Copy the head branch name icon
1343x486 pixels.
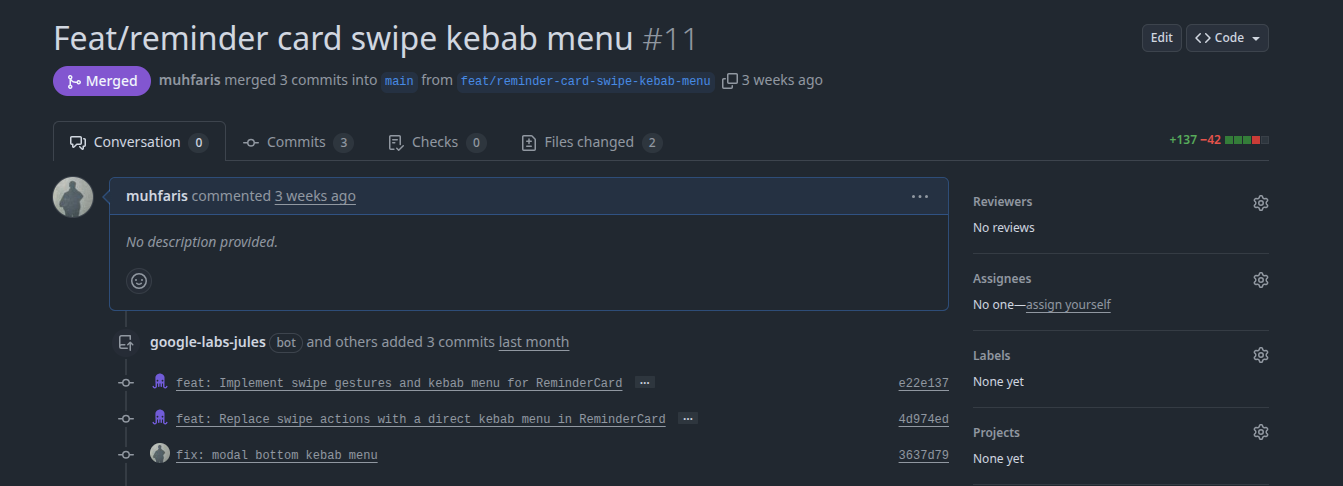click(x=730, y=80)
